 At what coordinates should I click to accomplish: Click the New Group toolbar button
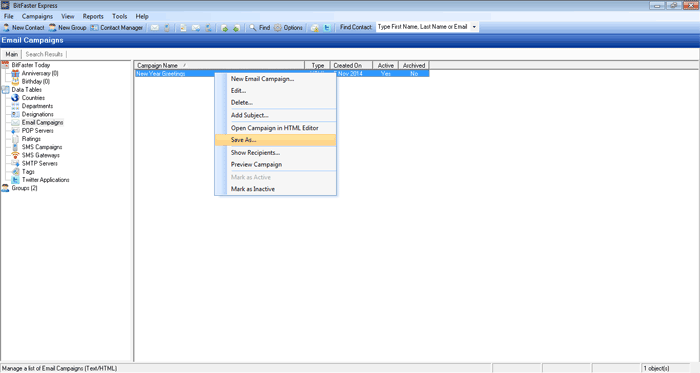click(67, 28)
